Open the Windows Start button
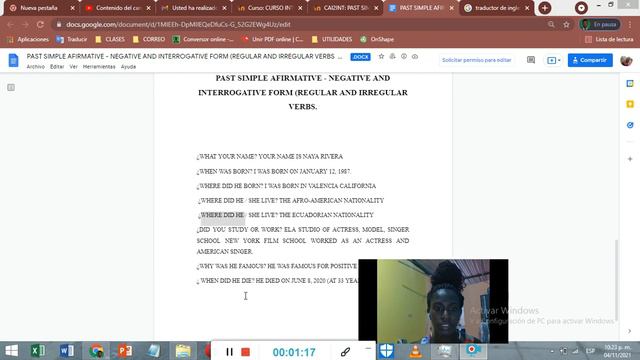Screen dimensions: 640x360 11,351
